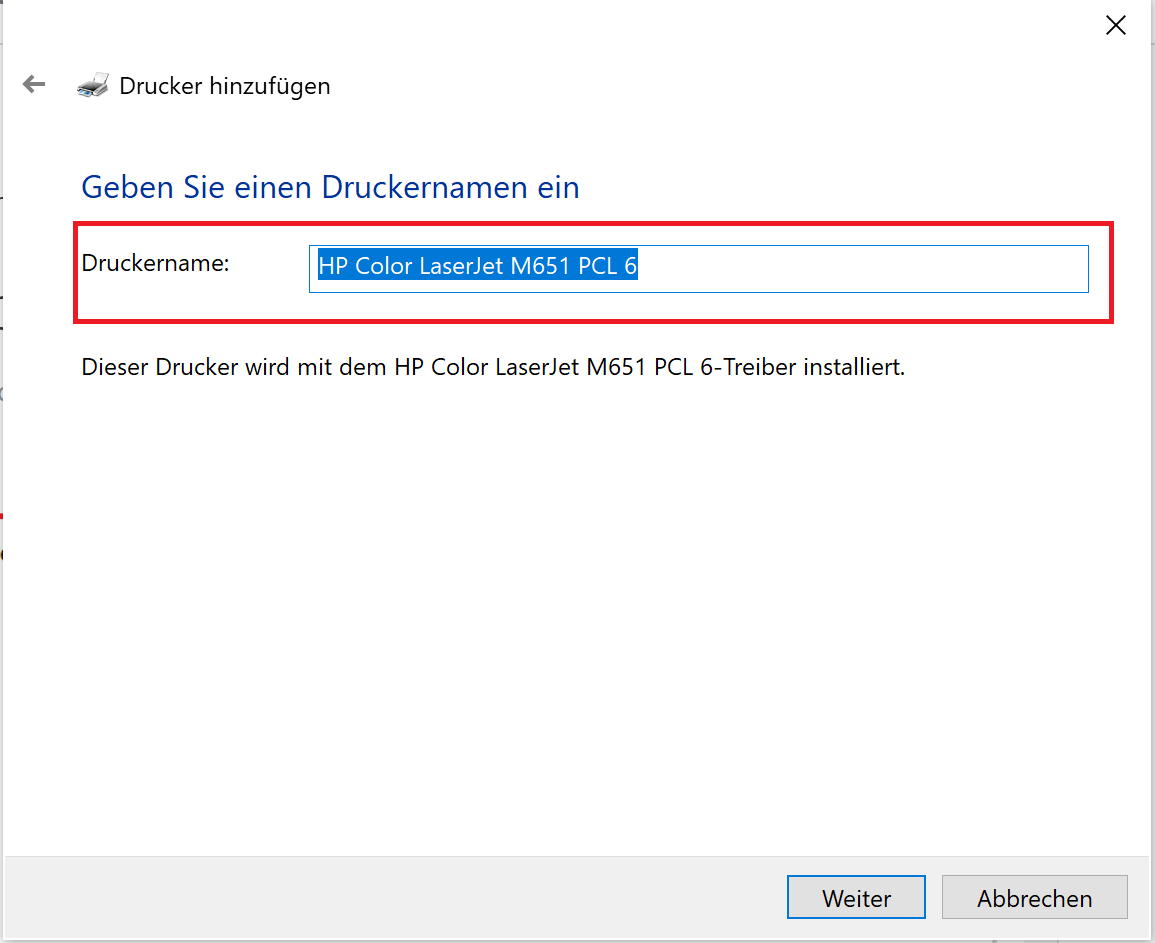1155x943 pixels.
Task: Click the PCL 6-Treiber installation note
Action: pyautogui.click(x=493, y=367)
